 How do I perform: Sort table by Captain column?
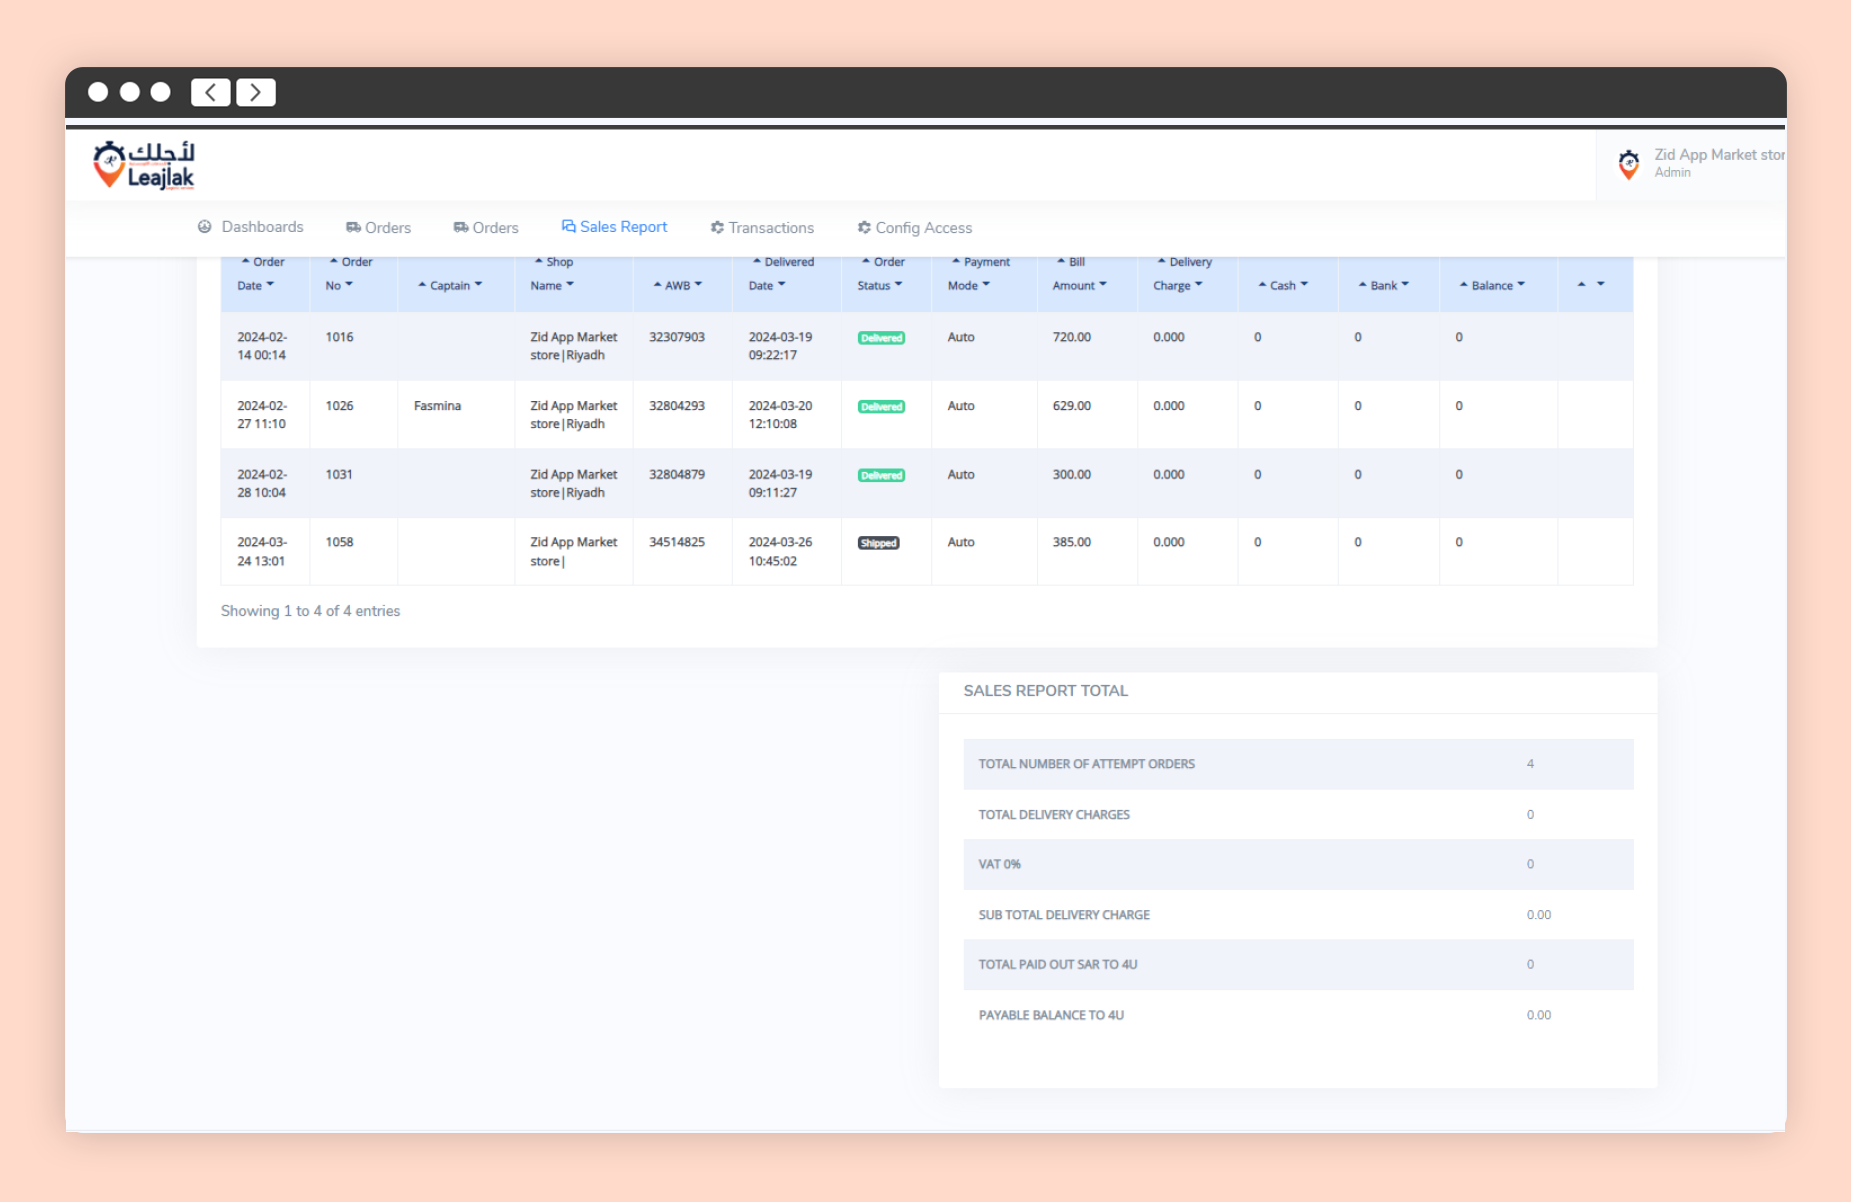pyautogui.click(x=450, y=285)
